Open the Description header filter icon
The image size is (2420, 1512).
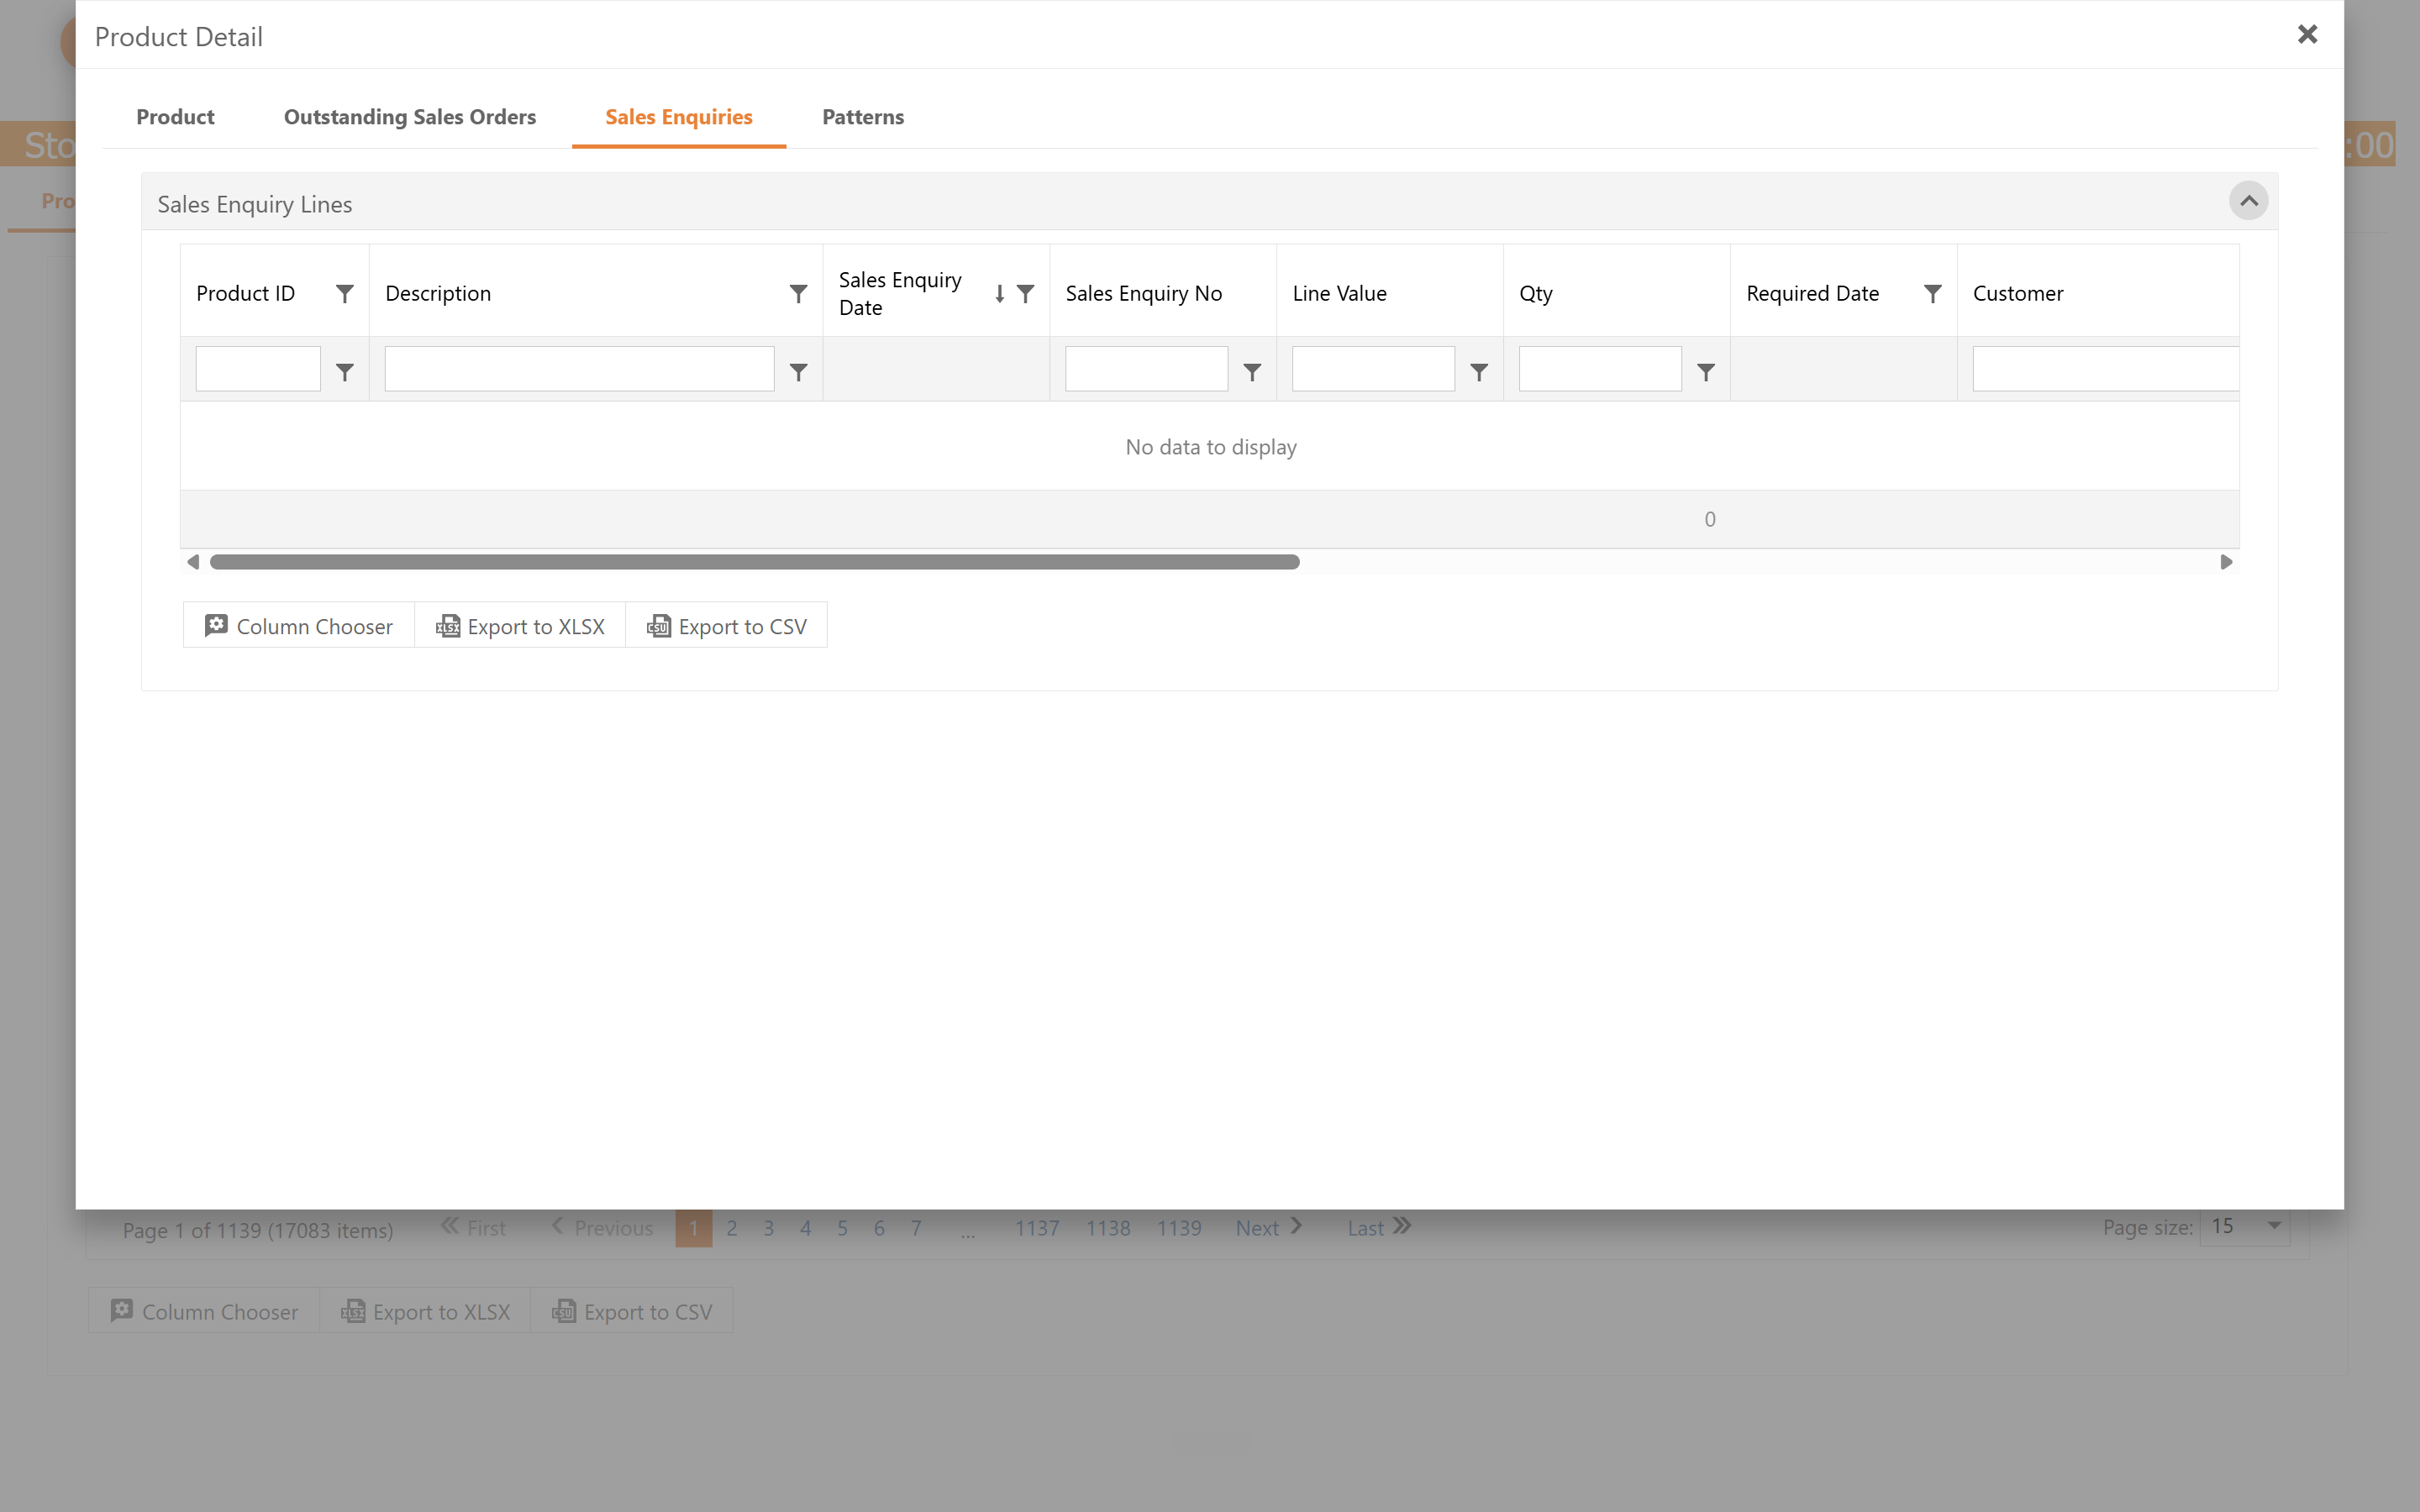(798, 293)
